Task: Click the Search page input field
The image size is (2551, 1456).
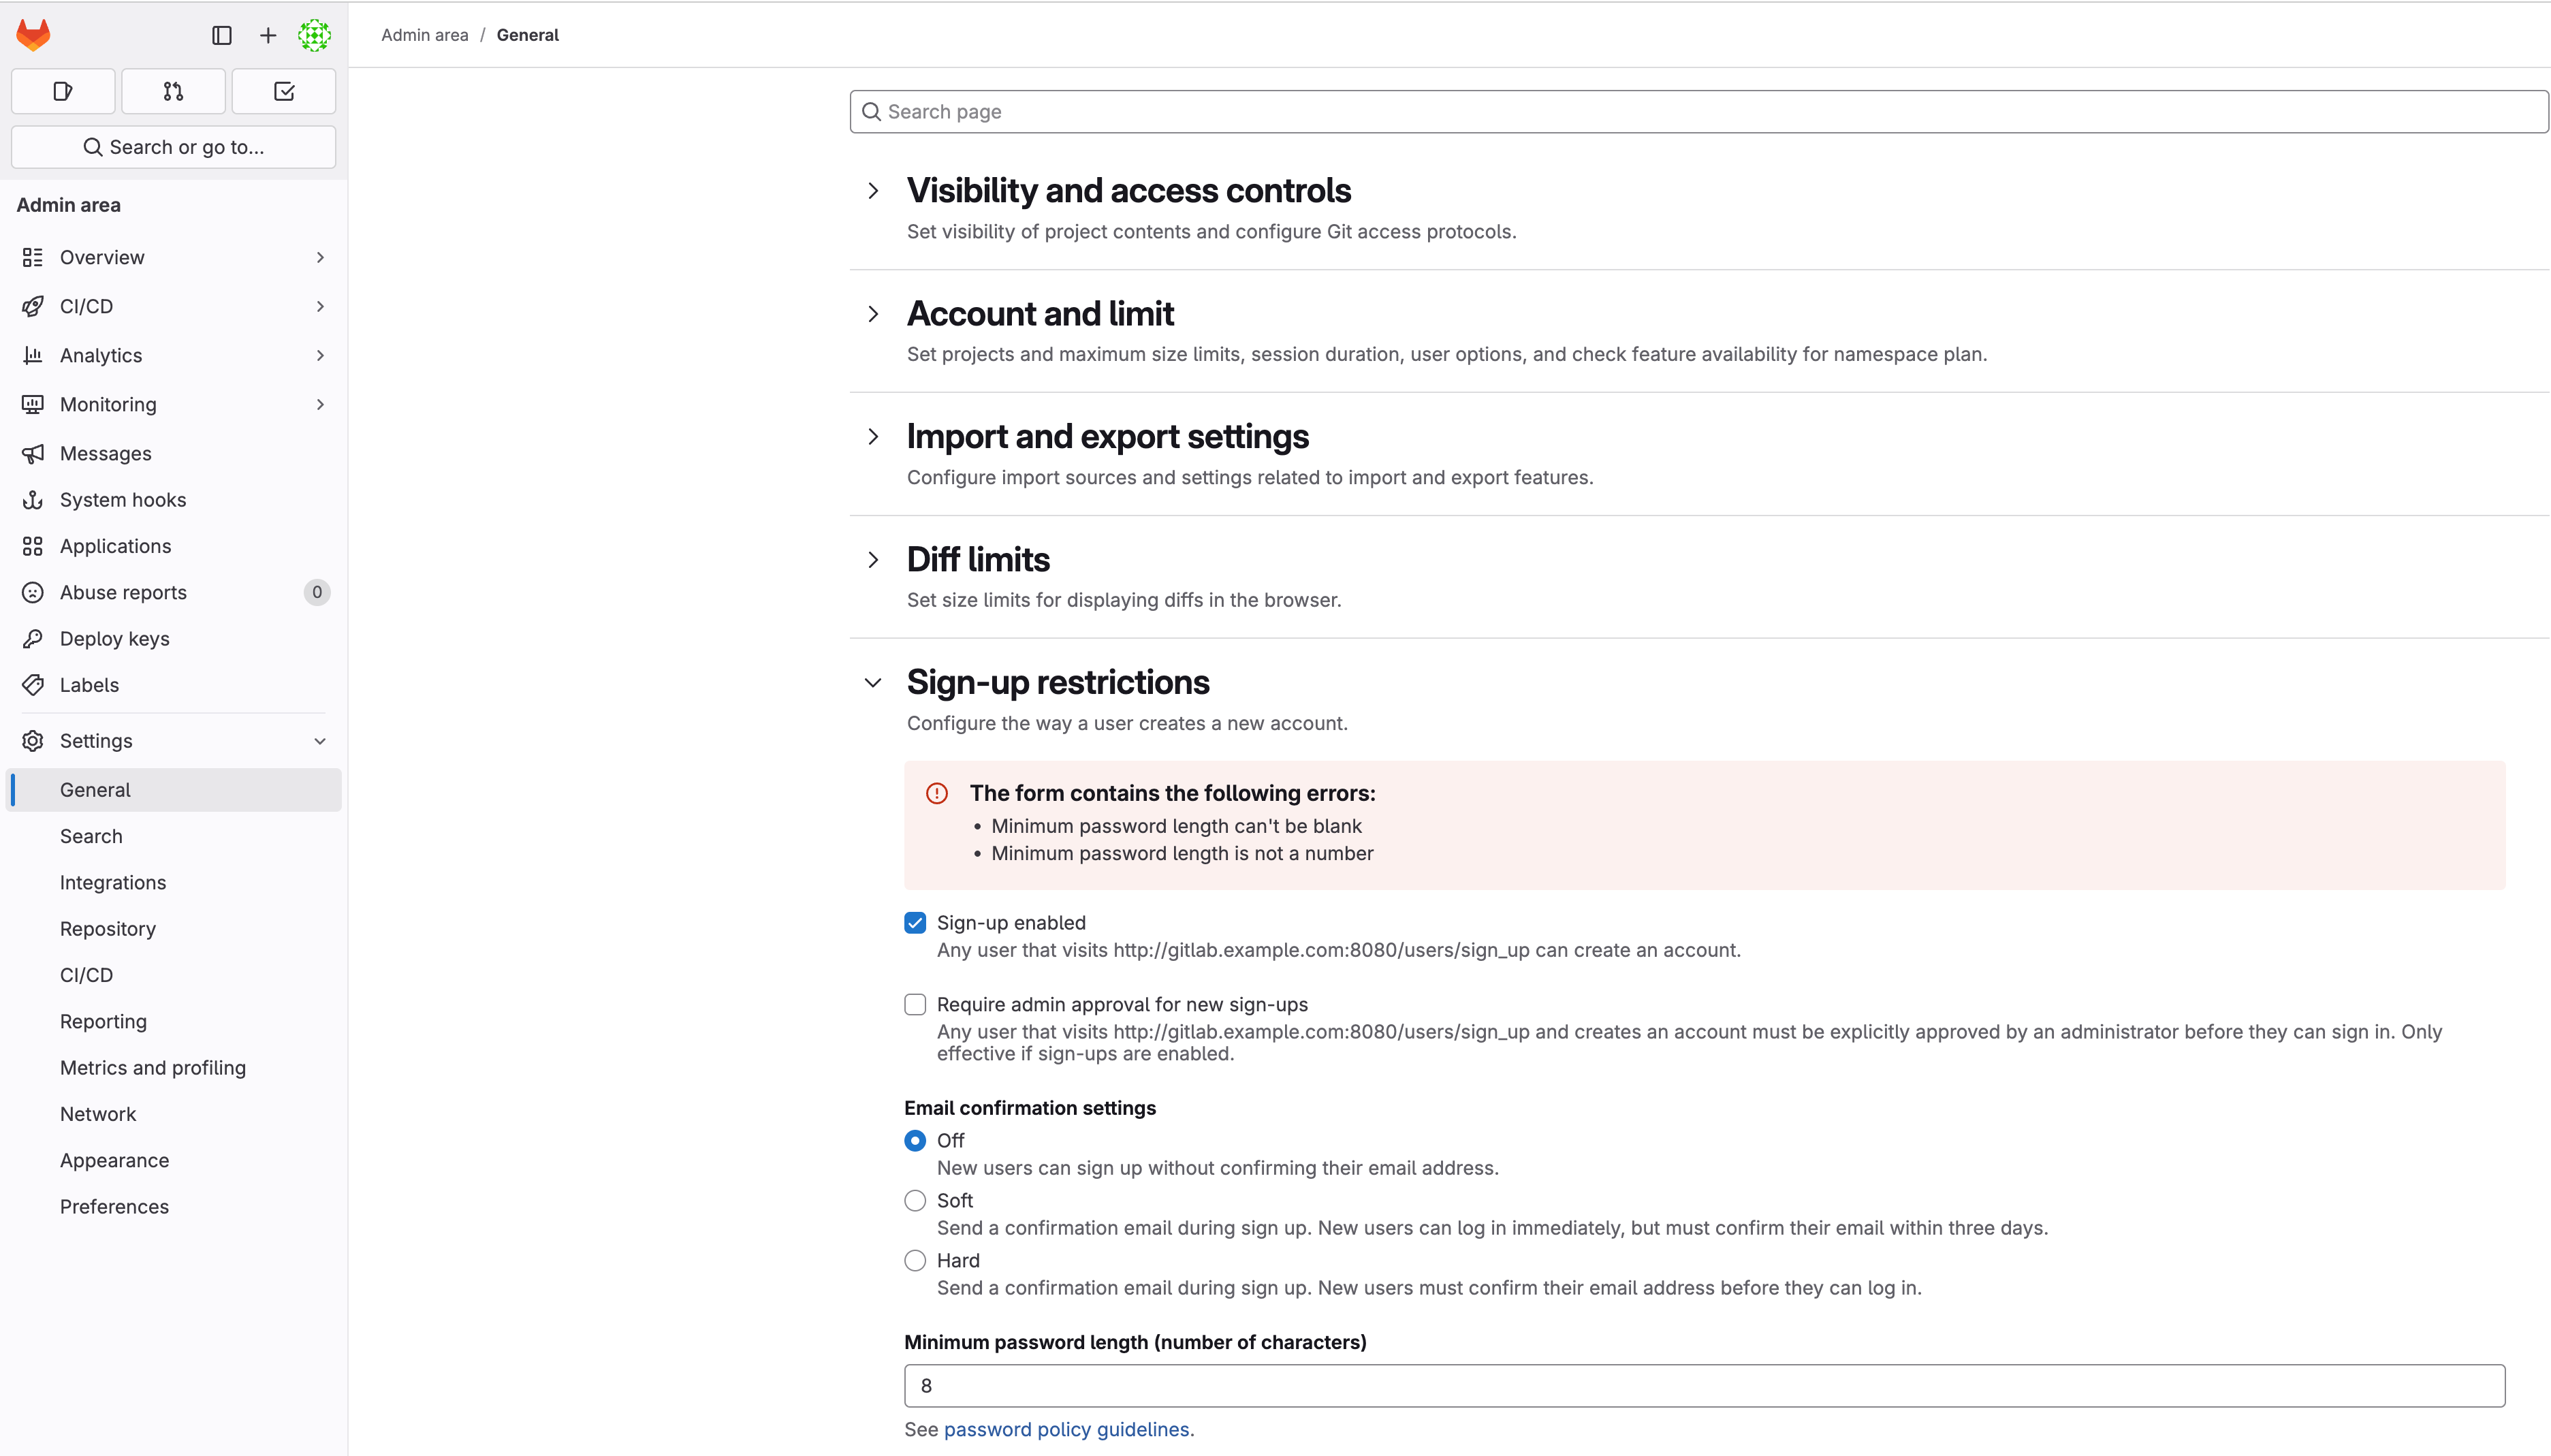Action: click(1698, 111)
